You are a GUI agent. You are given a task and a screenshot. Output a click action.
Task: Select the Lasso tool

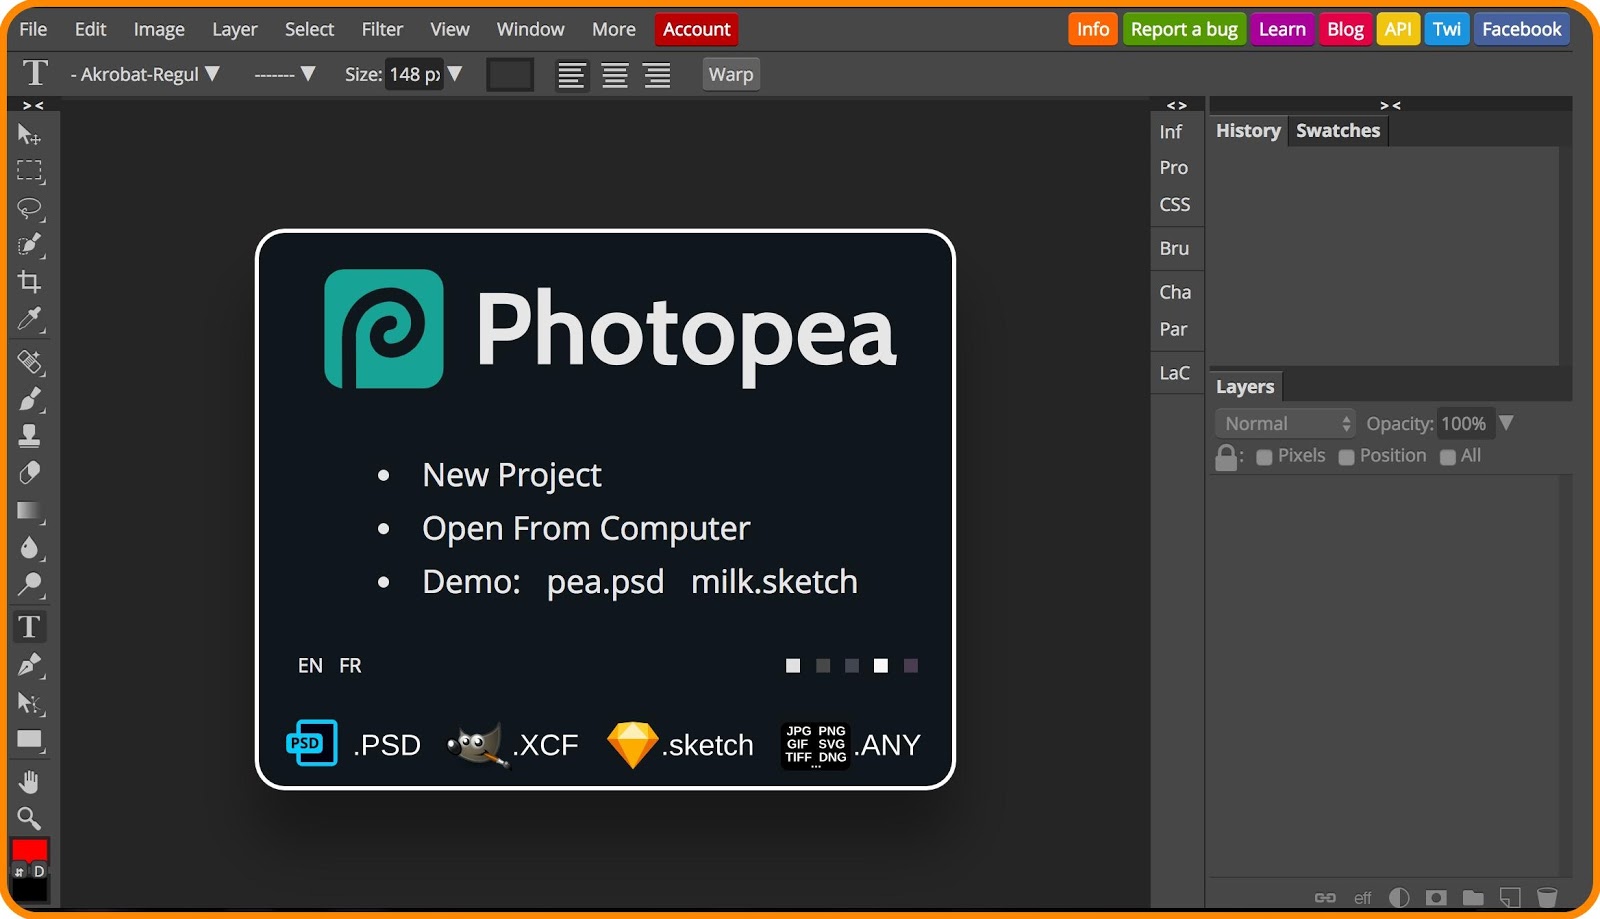(29, 208)
